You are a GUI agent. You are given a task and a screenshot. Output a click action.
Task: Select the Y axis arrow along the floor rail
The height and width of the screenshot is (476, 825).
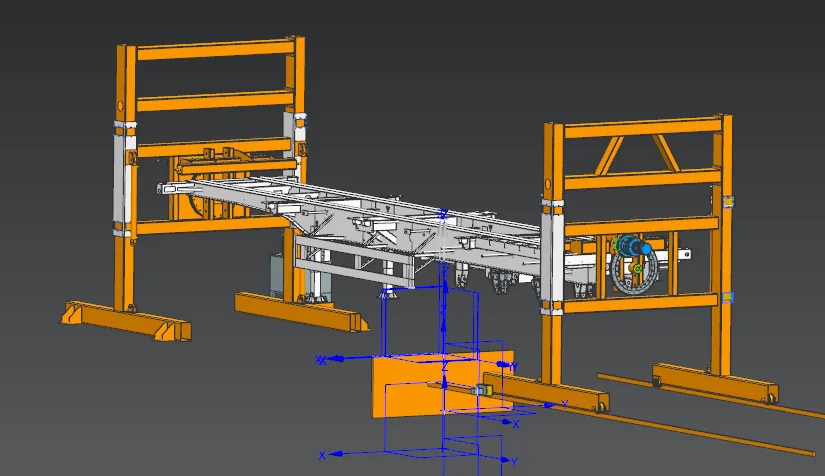[x=548, y=404]
